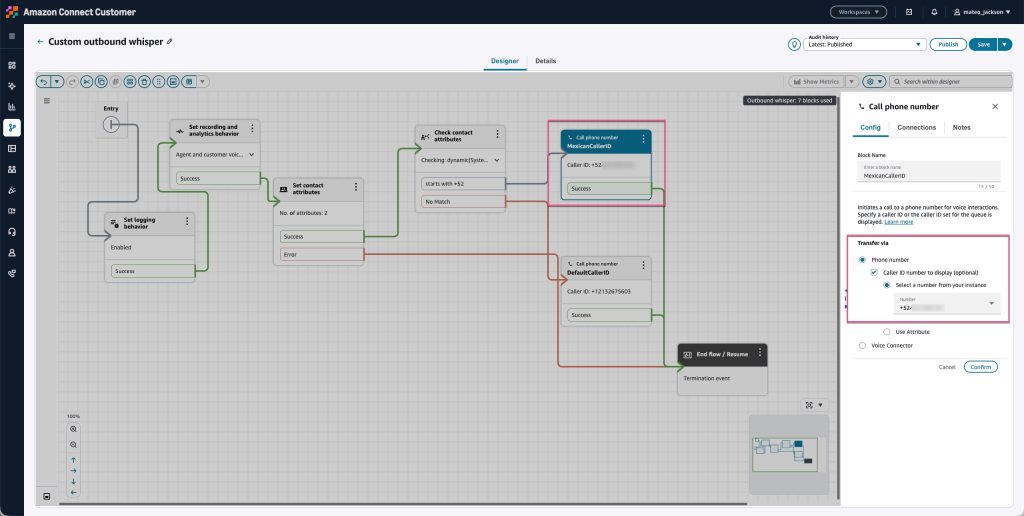Click the pencil icon to rename flow
The image size is (1024, 516).
coord(170,41)
